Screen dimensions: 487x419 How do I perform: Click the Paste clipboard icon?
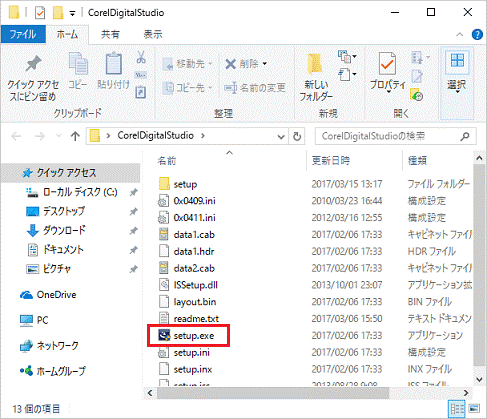(x=113, y=63)
